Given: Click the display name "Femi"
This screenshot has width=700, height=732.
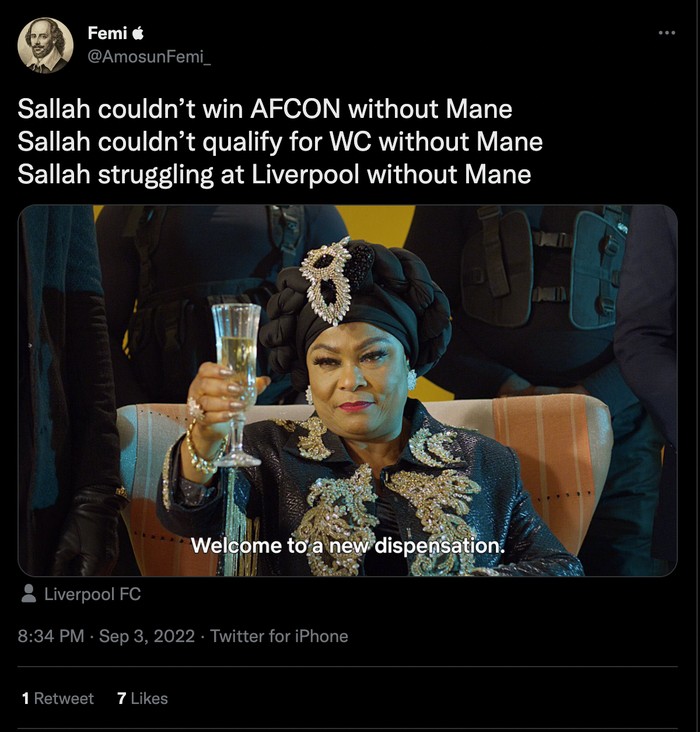Looking at the screenshot, I should (x=107, y=33).
